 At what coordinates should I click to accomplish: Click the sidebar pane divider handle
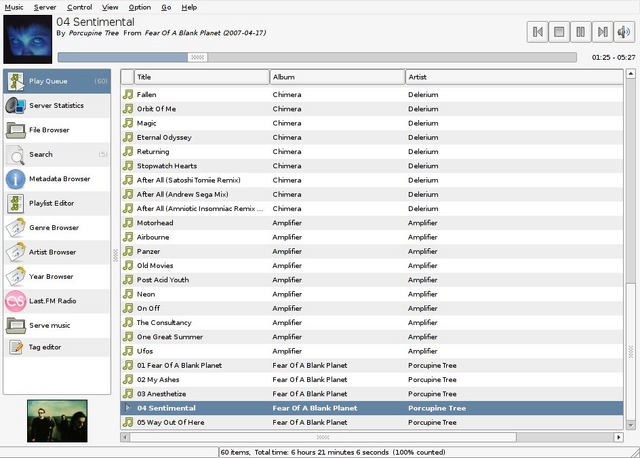116,255
